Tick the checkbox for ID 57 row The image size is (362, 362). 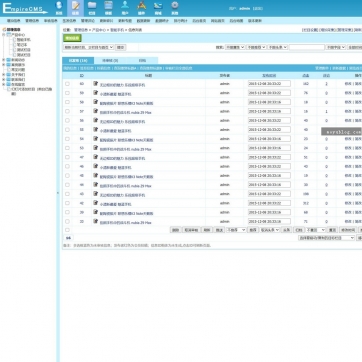coord(67,111)
